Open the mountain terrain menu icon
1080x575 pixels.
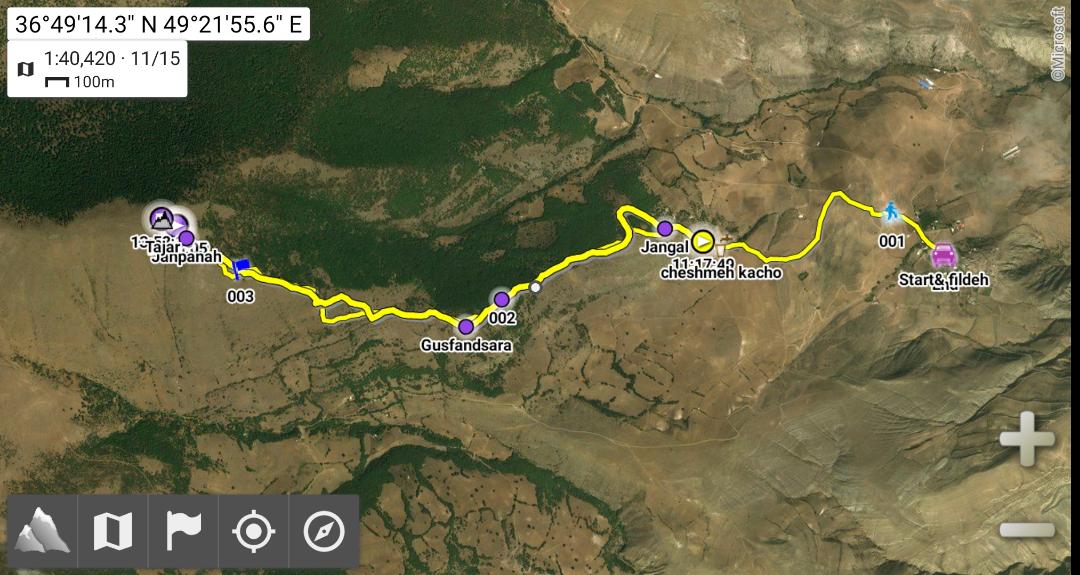click(43, 531)
